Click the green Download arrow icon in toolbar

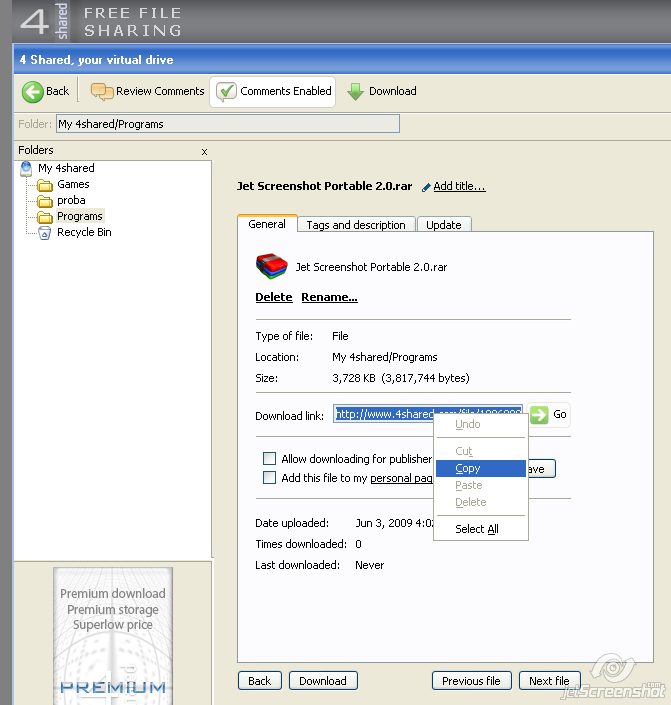click(355, 91)
